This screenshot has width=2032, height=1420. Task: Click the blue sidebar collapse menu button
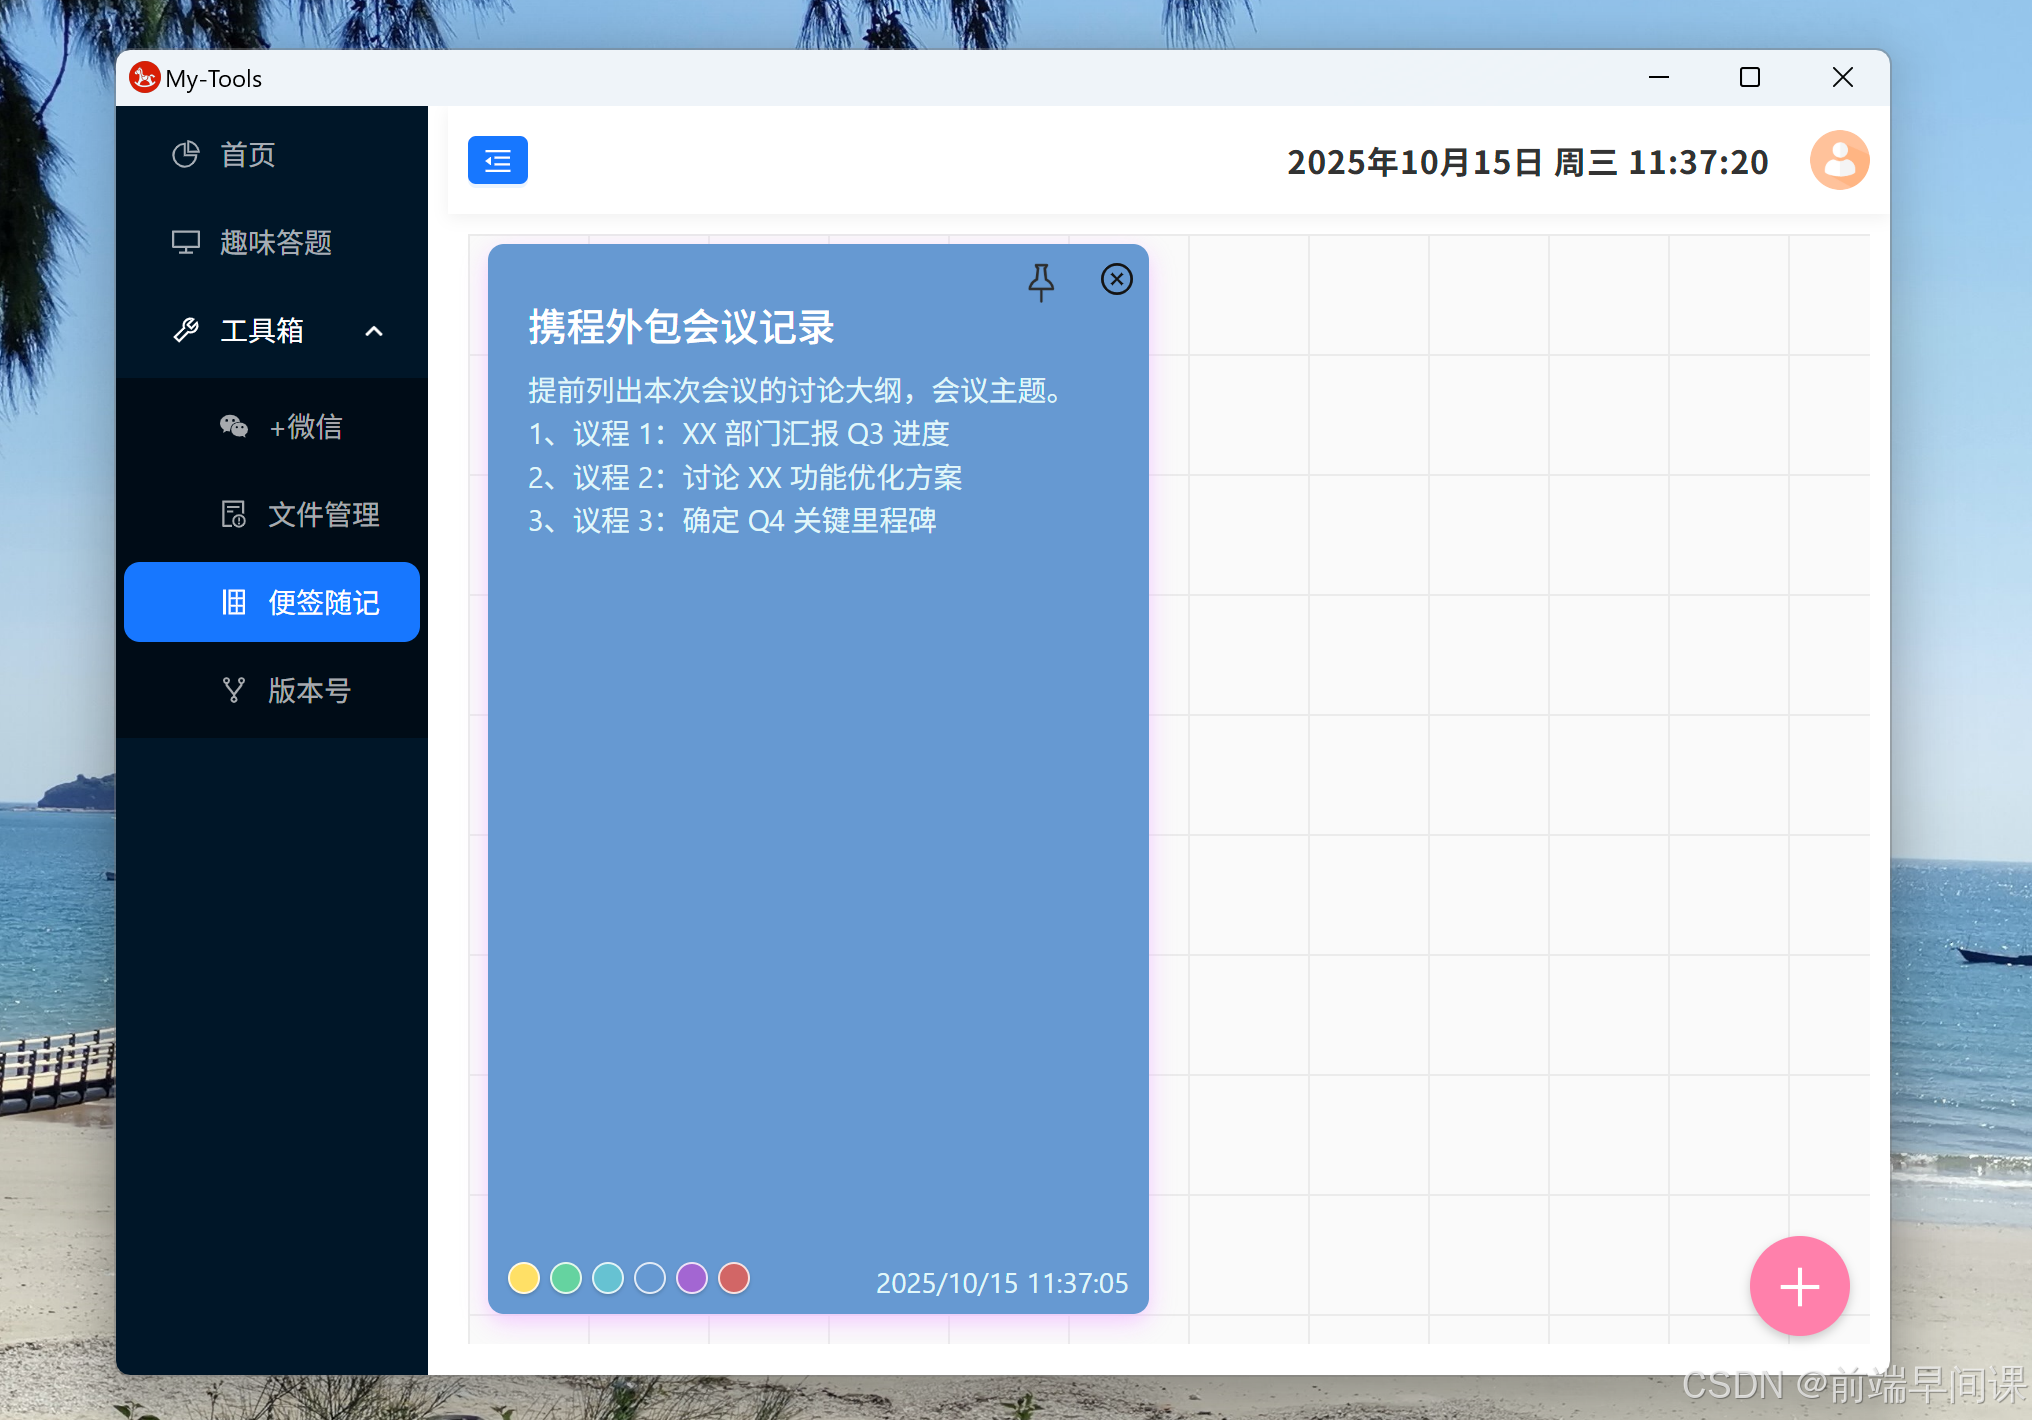(497, 160)
